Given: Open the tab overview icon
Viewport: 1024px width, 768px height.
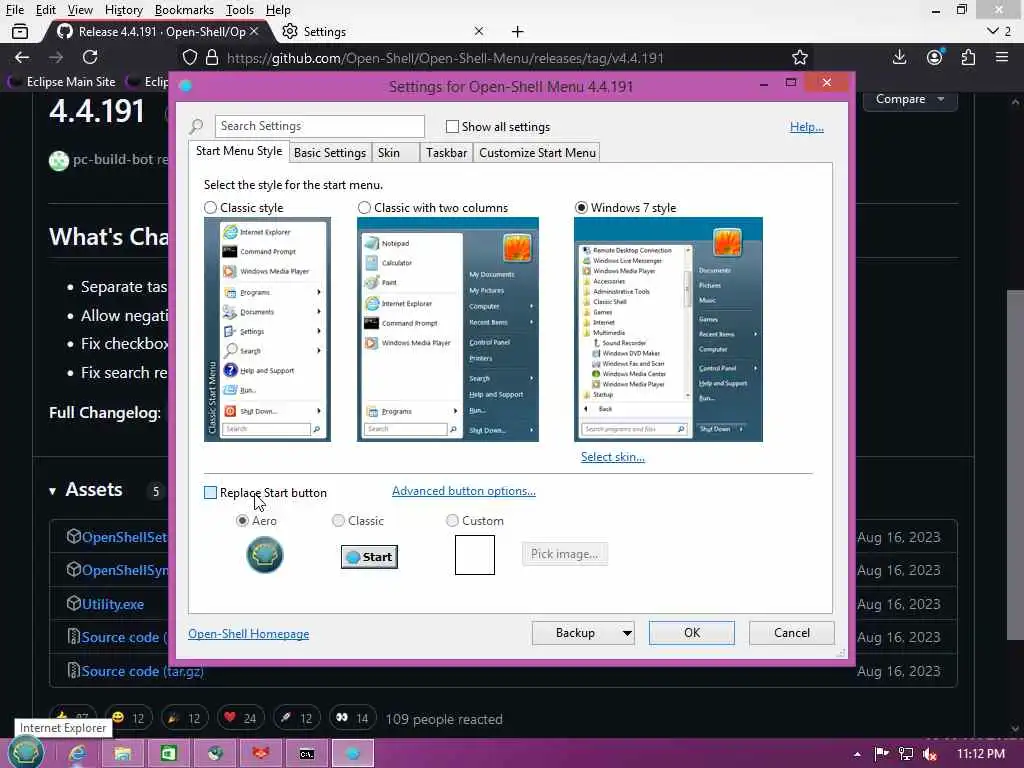Looking at the screenshot, I should tap(20, 31).
